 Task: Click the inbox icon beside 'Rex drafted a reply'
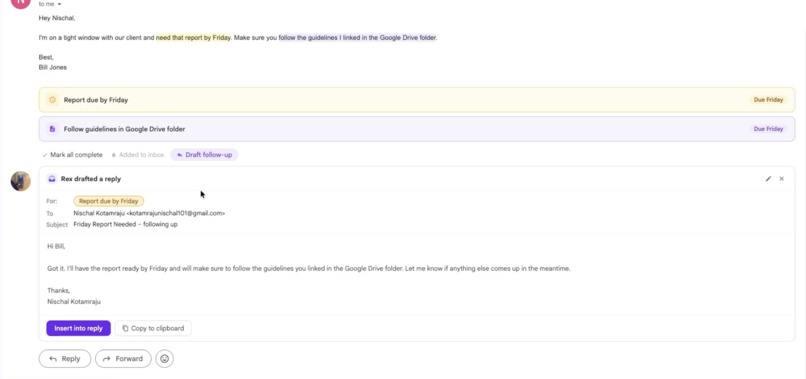(52, 179)
